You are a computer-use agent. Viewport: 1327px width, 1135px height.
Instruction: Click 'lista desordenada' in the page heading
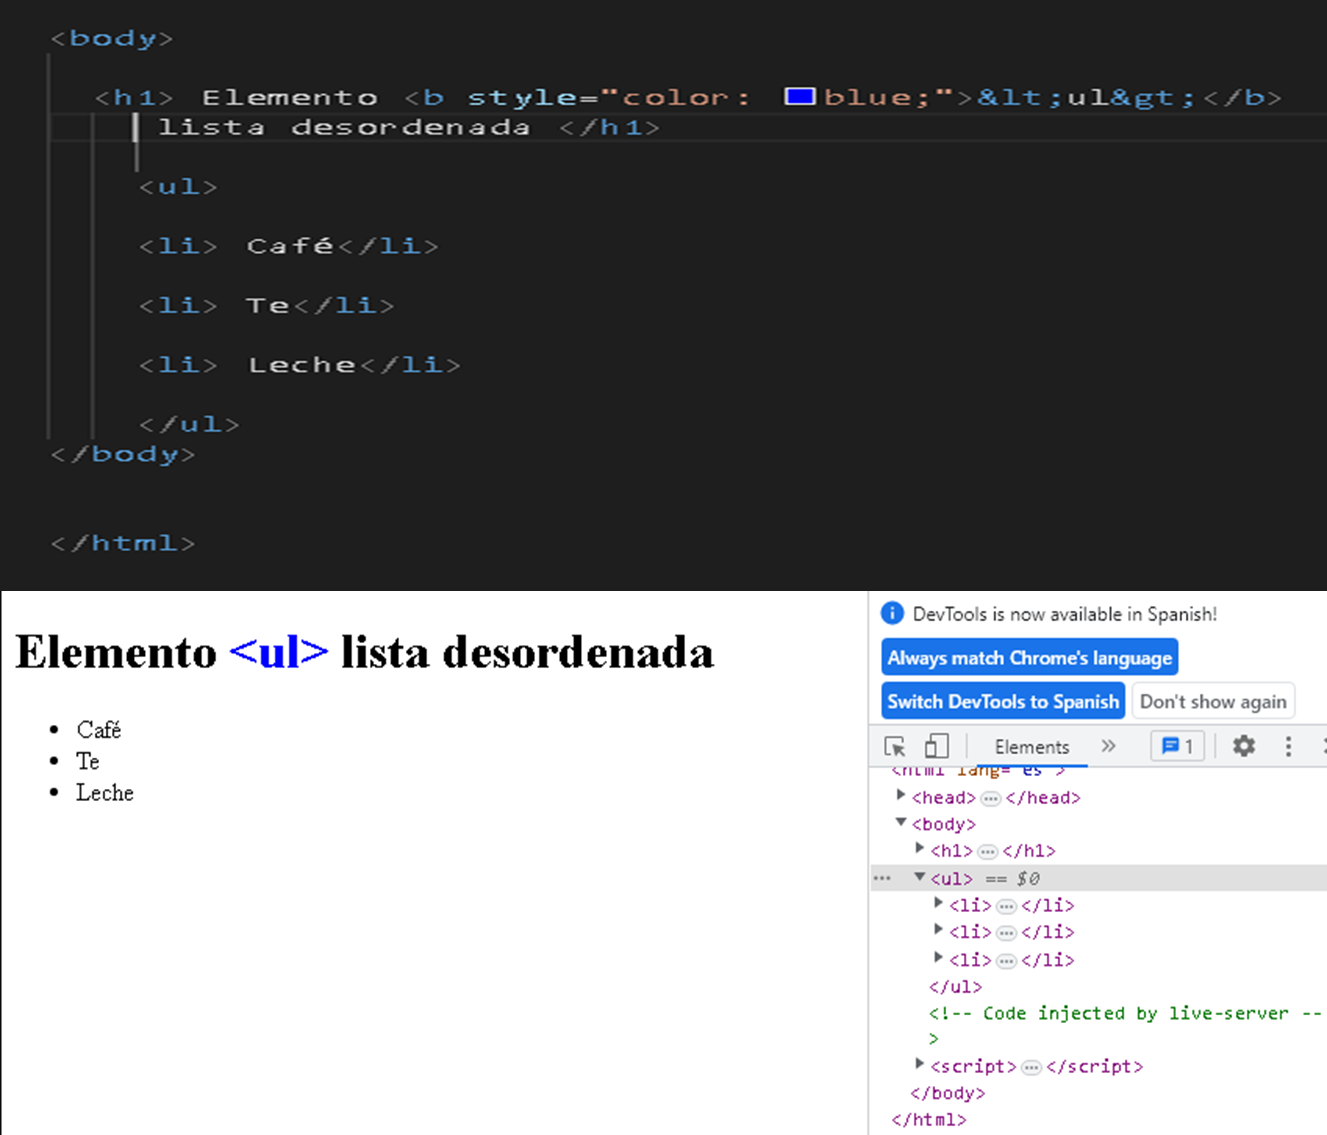pyautogui.click(x=527, y=652)
